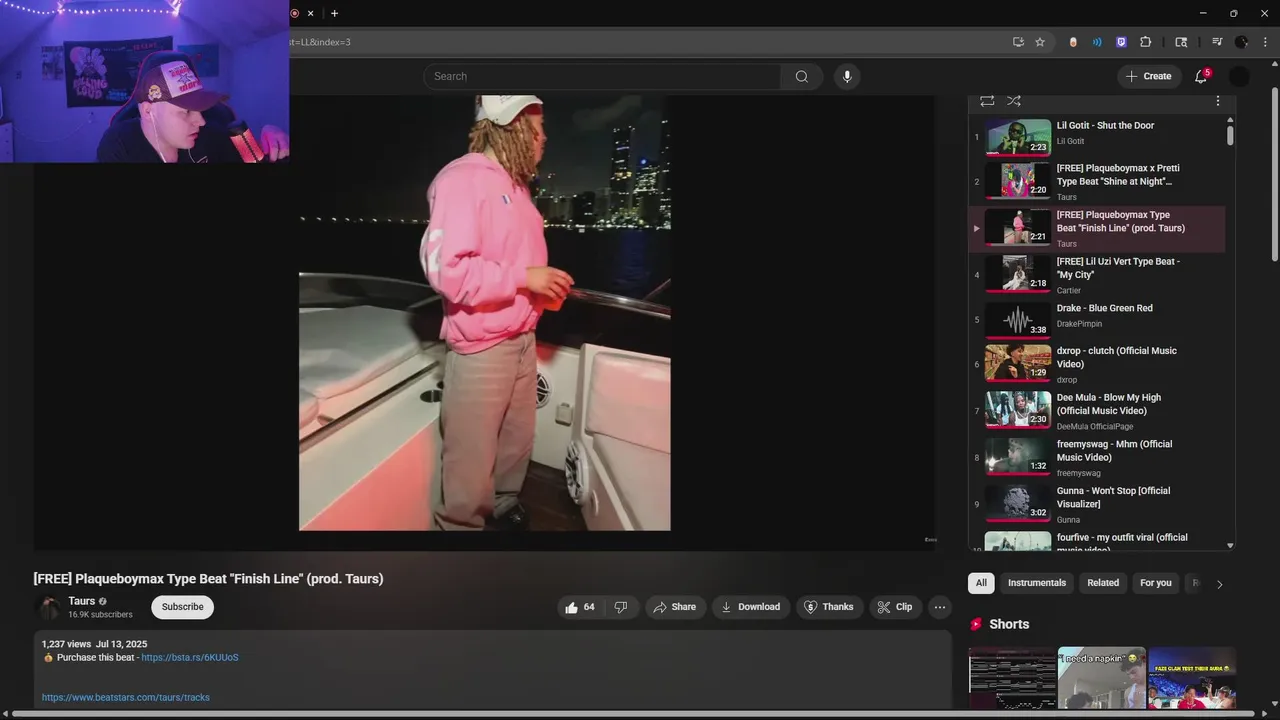This screenshot has width=1280, height=720.
Task: Play Drake - Blue Green Red
Action: pos(1096,320)
